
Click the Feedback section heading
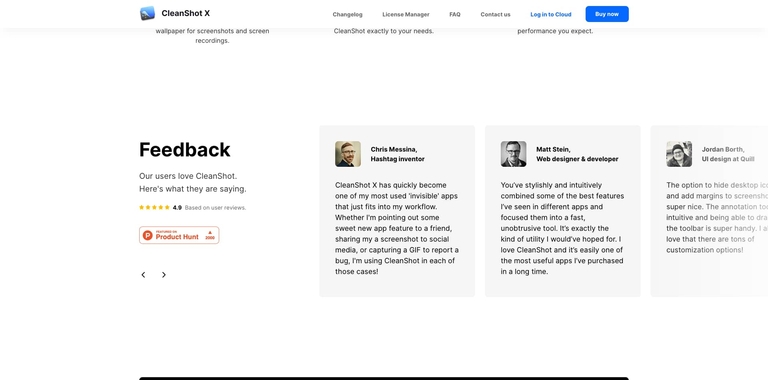click(185, 150)
